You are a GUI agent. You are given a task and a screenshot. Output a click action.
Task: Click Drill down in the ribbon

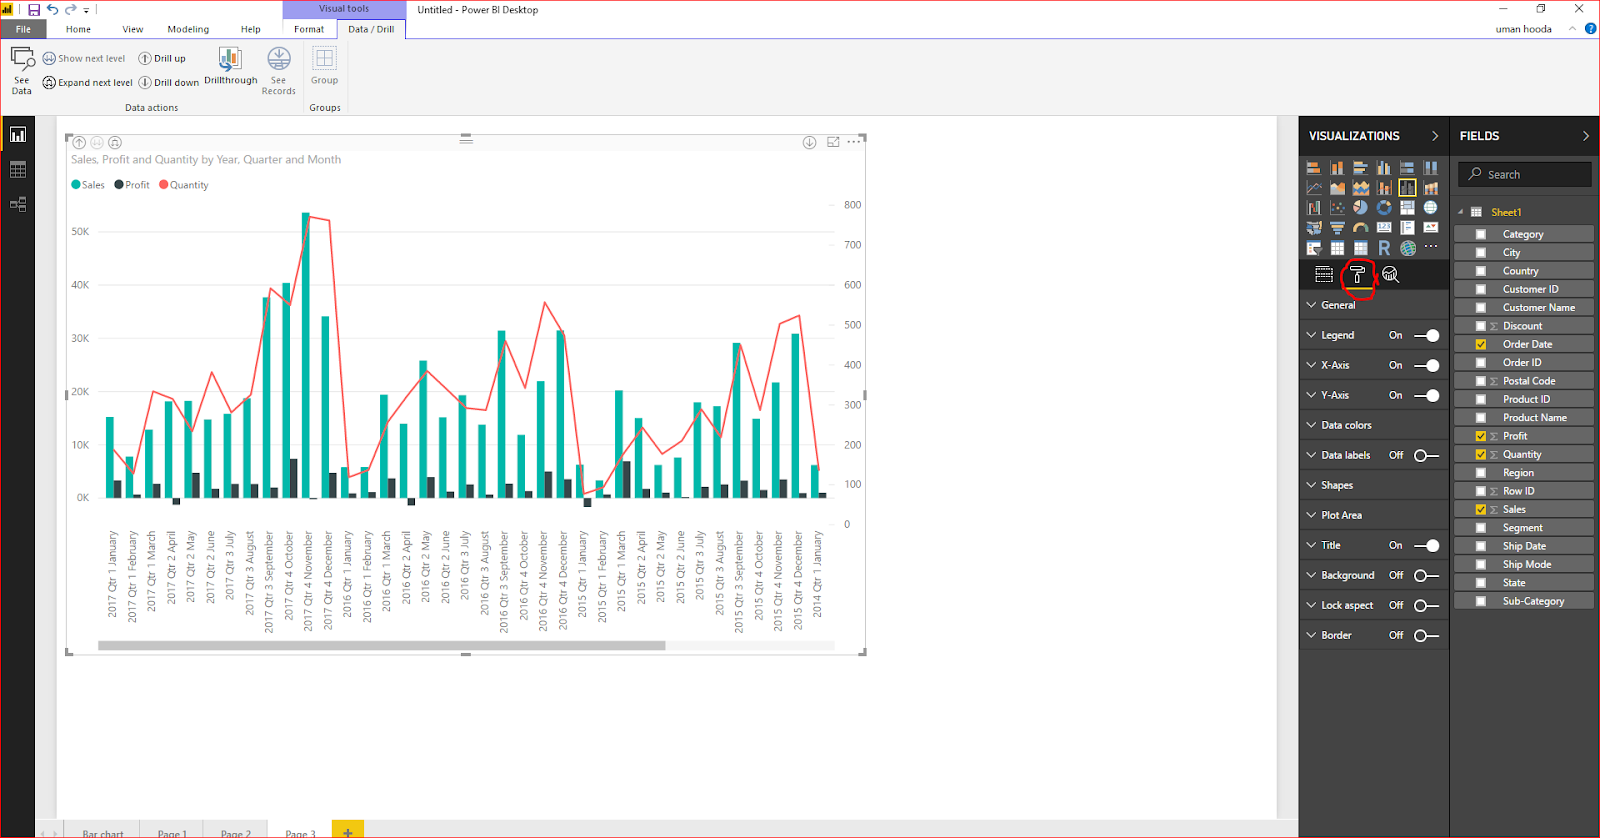169,82
